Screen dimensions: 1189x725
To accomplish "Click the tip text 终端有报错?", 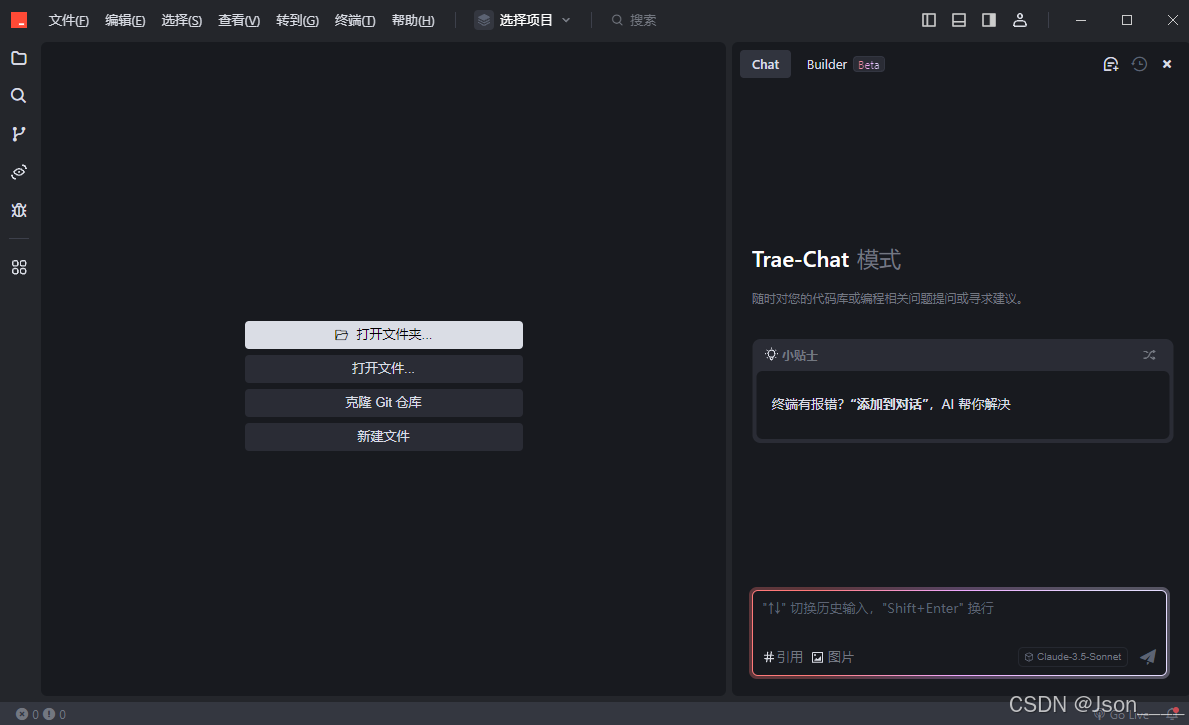I will pos(808,404).
